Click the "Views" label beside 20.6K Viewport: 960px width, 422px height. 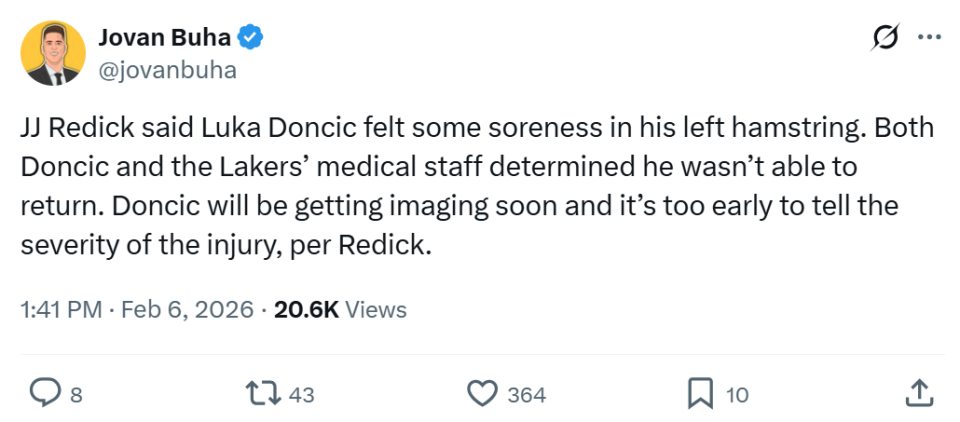pos(377,309)
